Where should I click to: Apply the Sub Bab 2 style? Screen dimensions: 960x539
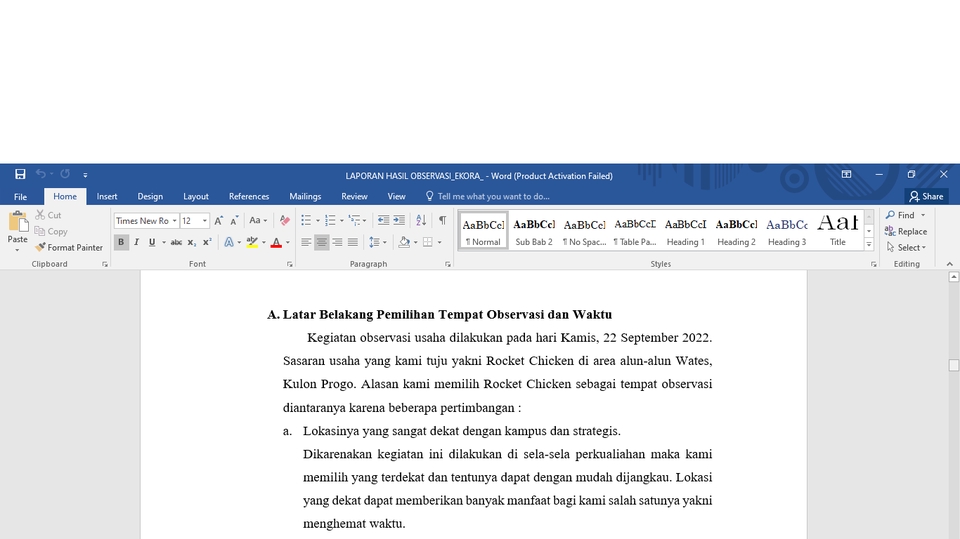[534, 232]
